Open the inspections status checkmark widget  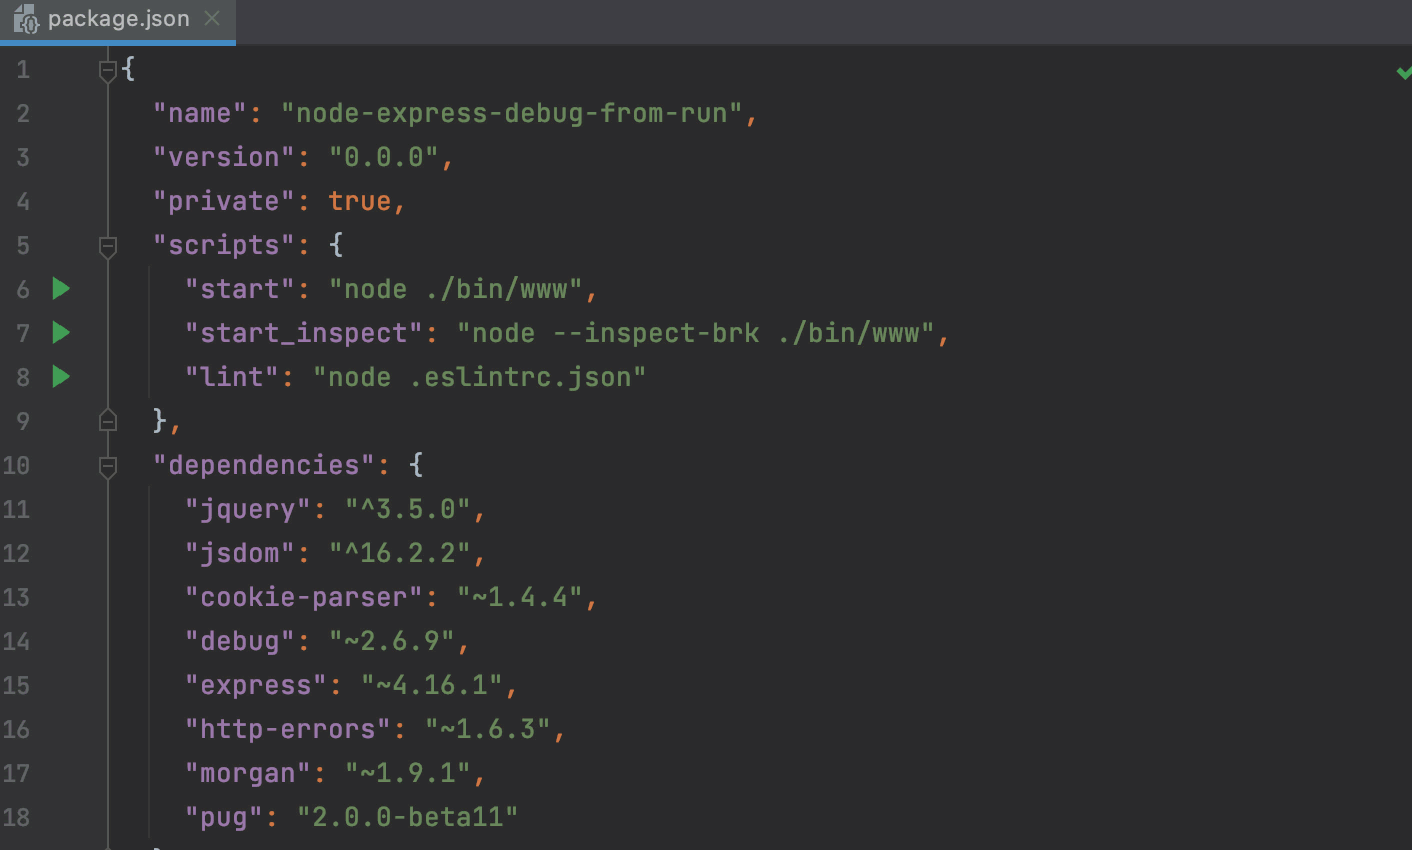tap(1404, 72)
